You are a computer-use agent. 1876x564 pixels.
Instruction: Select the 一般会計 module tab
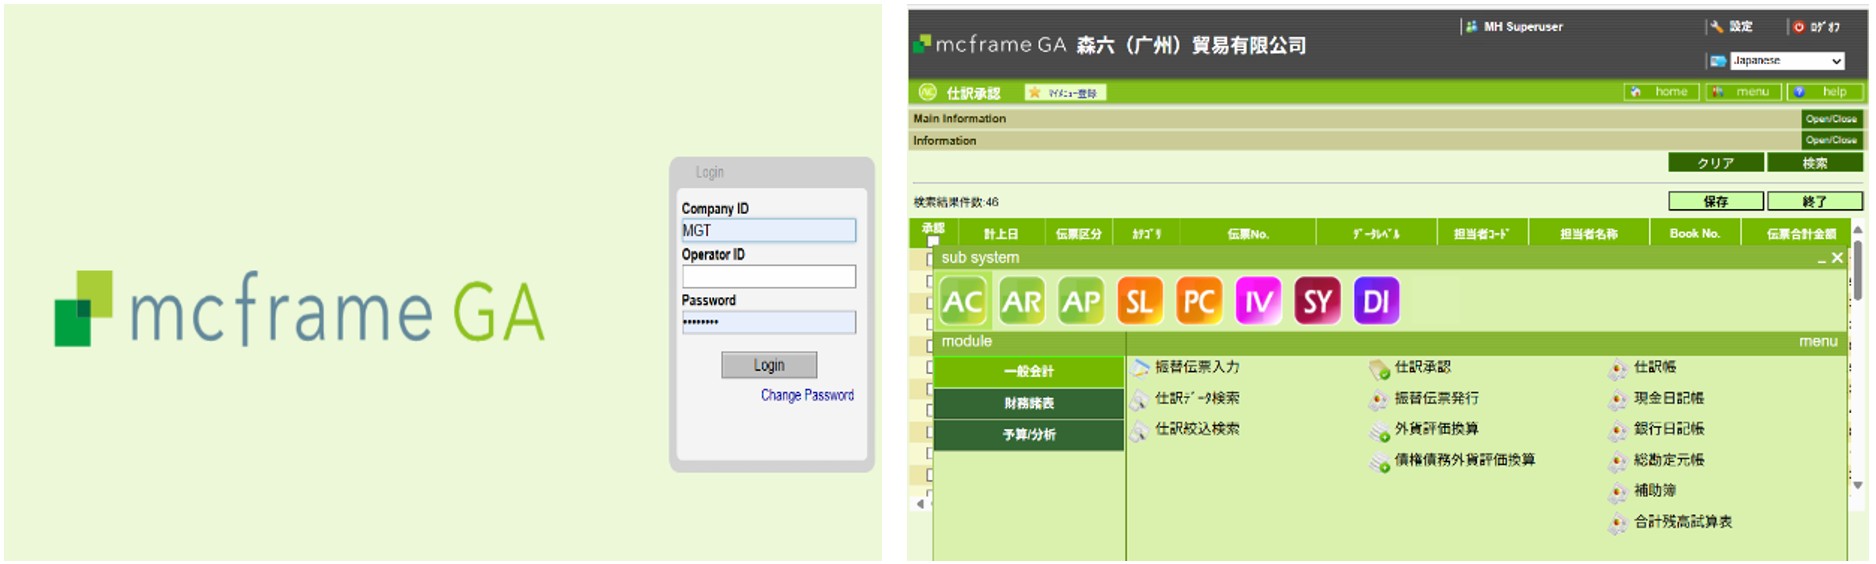[1028, 372]
